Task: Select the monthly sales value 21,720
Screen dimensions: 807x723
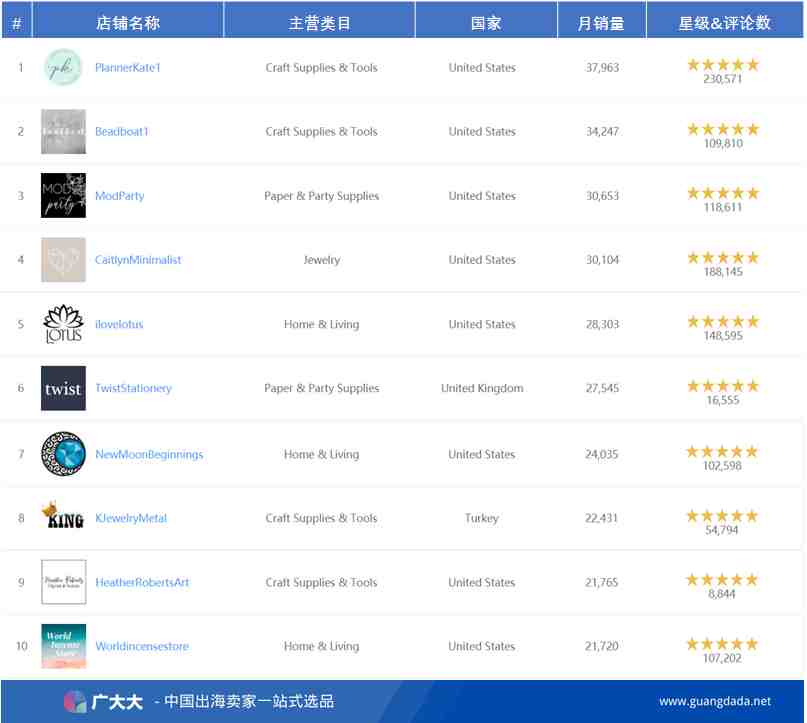Action: 601,646
